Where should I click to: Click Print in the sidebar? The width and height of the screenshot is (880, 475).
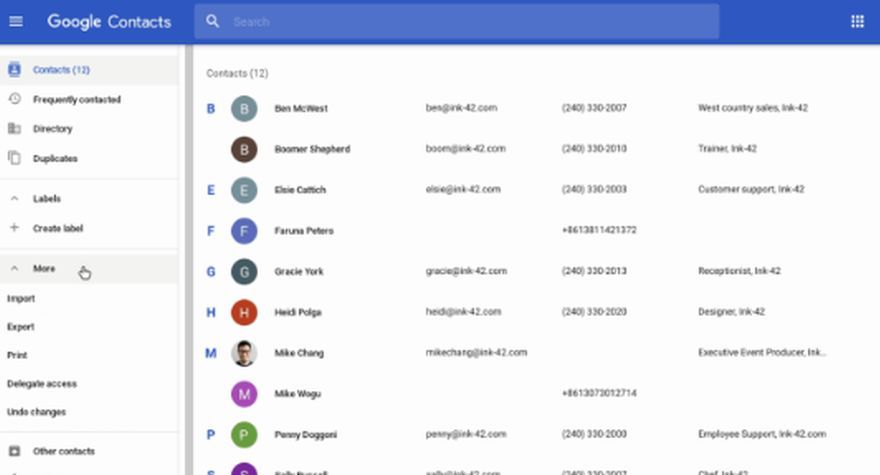tap(17, 355)
